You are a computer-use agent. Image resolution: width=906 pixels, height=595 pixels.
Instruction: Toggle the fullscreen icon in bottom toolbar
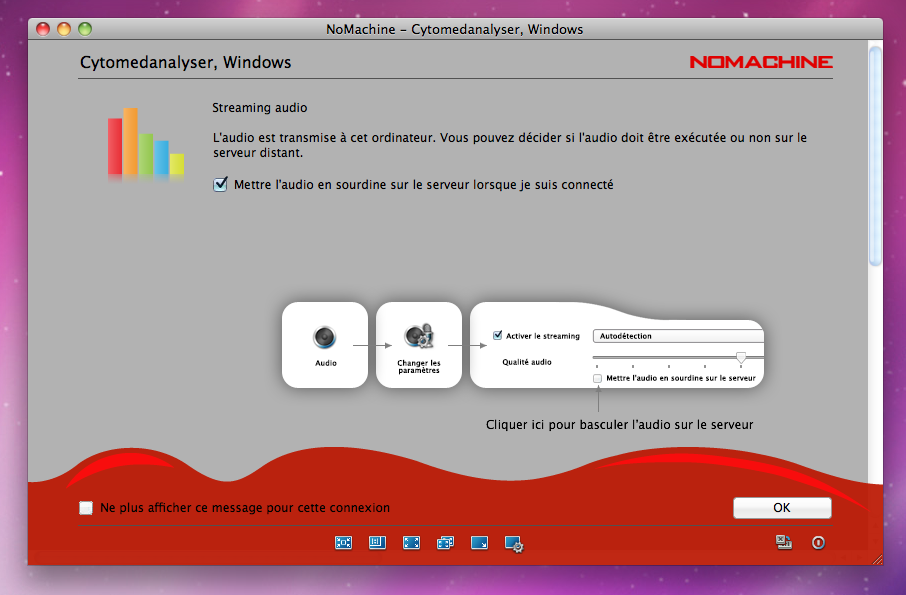point(411,542)
